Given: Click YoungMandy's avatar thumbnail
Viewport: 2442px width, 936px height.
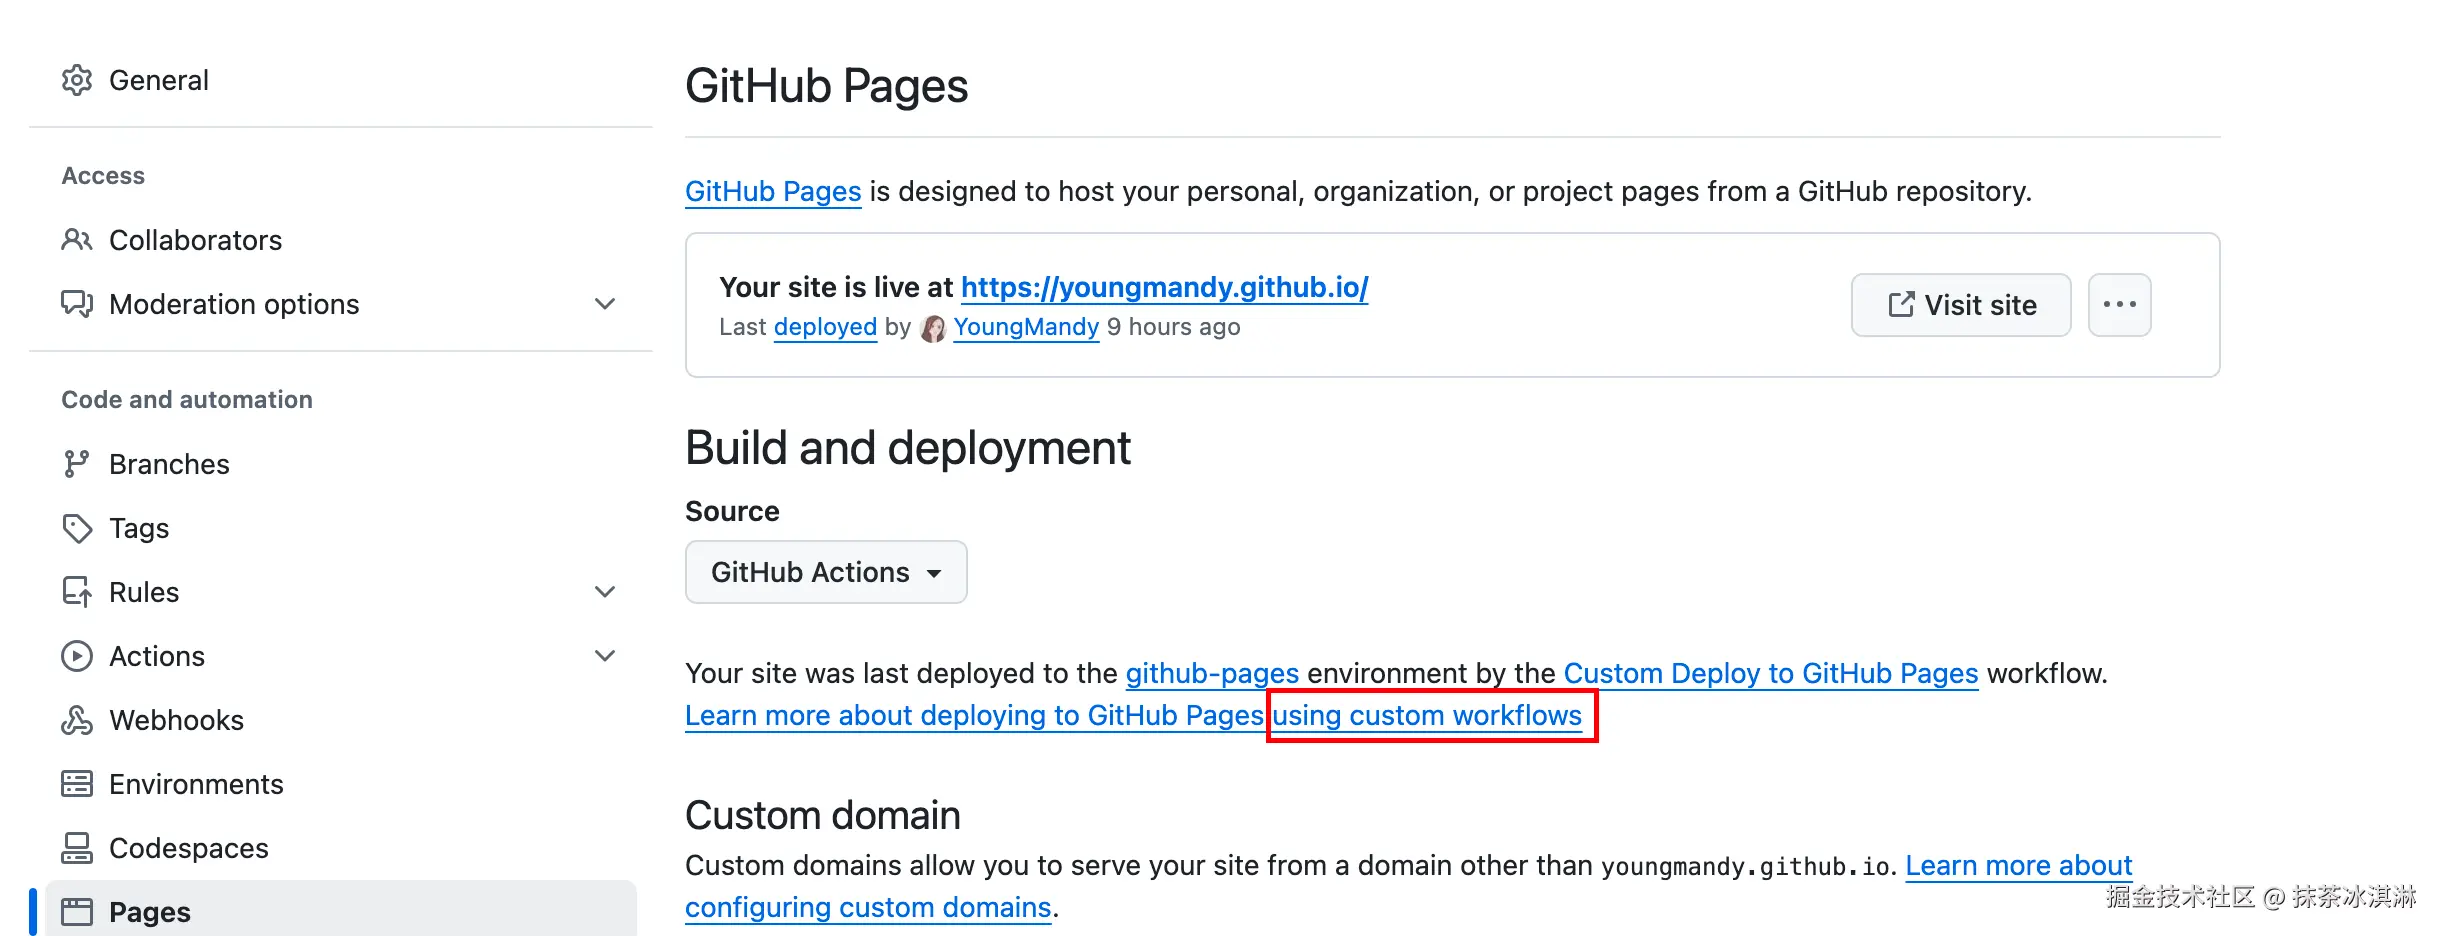Looking at the screenshot, I should pos(933,328).
